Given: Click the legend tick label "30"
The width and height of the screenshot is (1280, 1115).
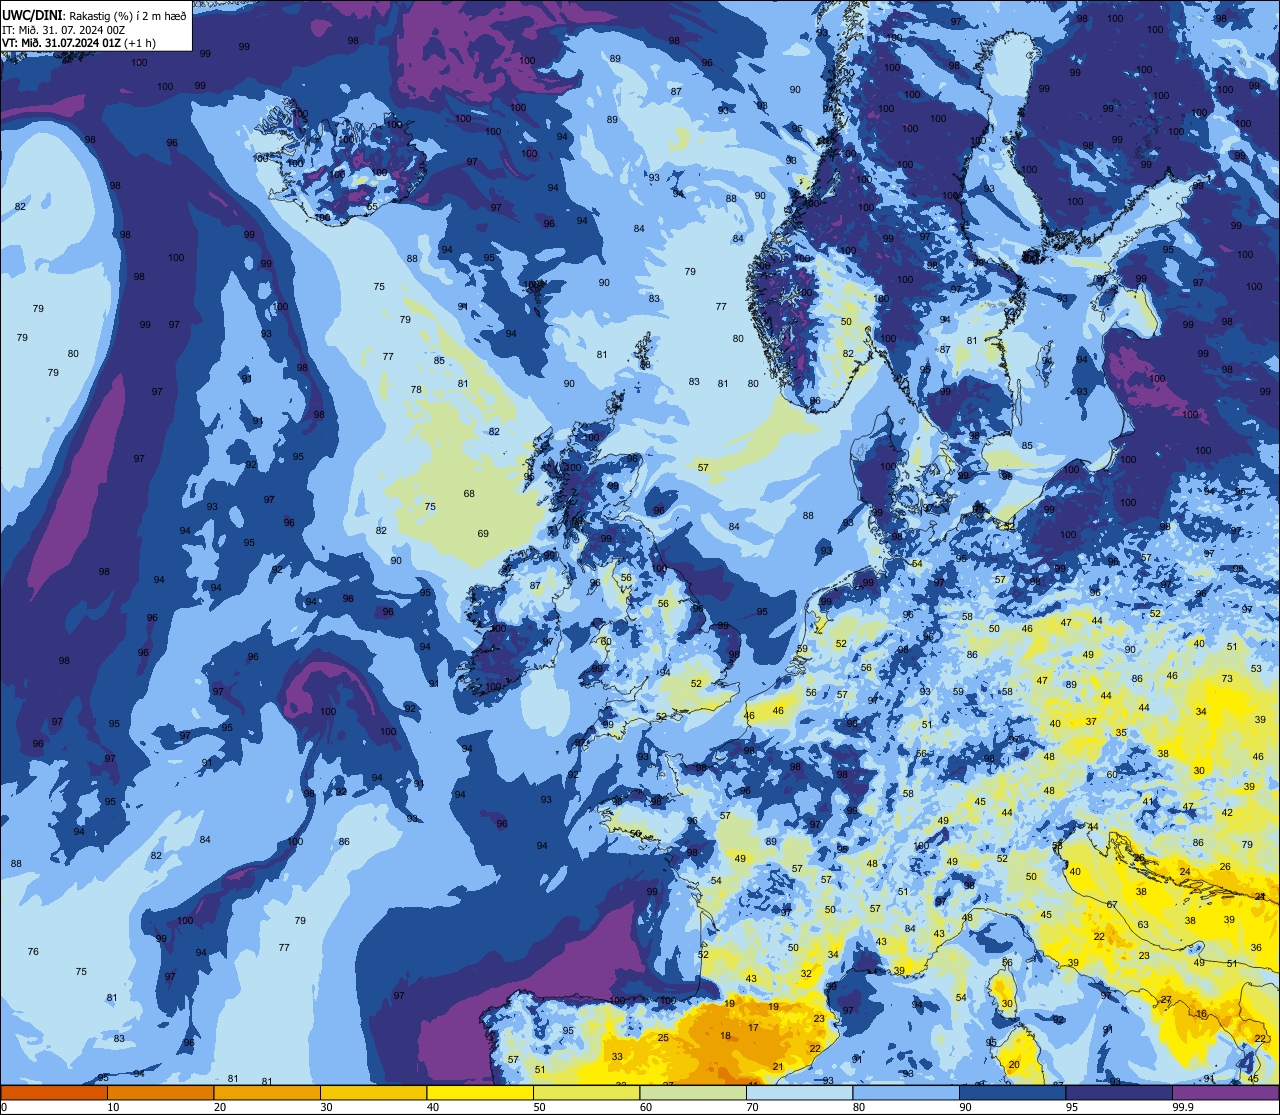Looking at the screenshot, I should 327,1107.
